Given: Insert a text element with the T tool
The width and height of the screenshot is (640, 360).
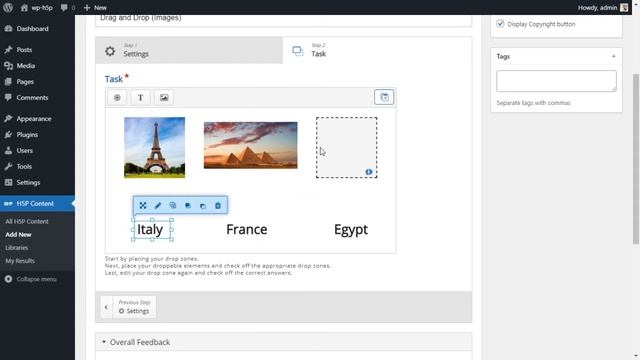Looking at the screenshot, I should pos(140,98).
